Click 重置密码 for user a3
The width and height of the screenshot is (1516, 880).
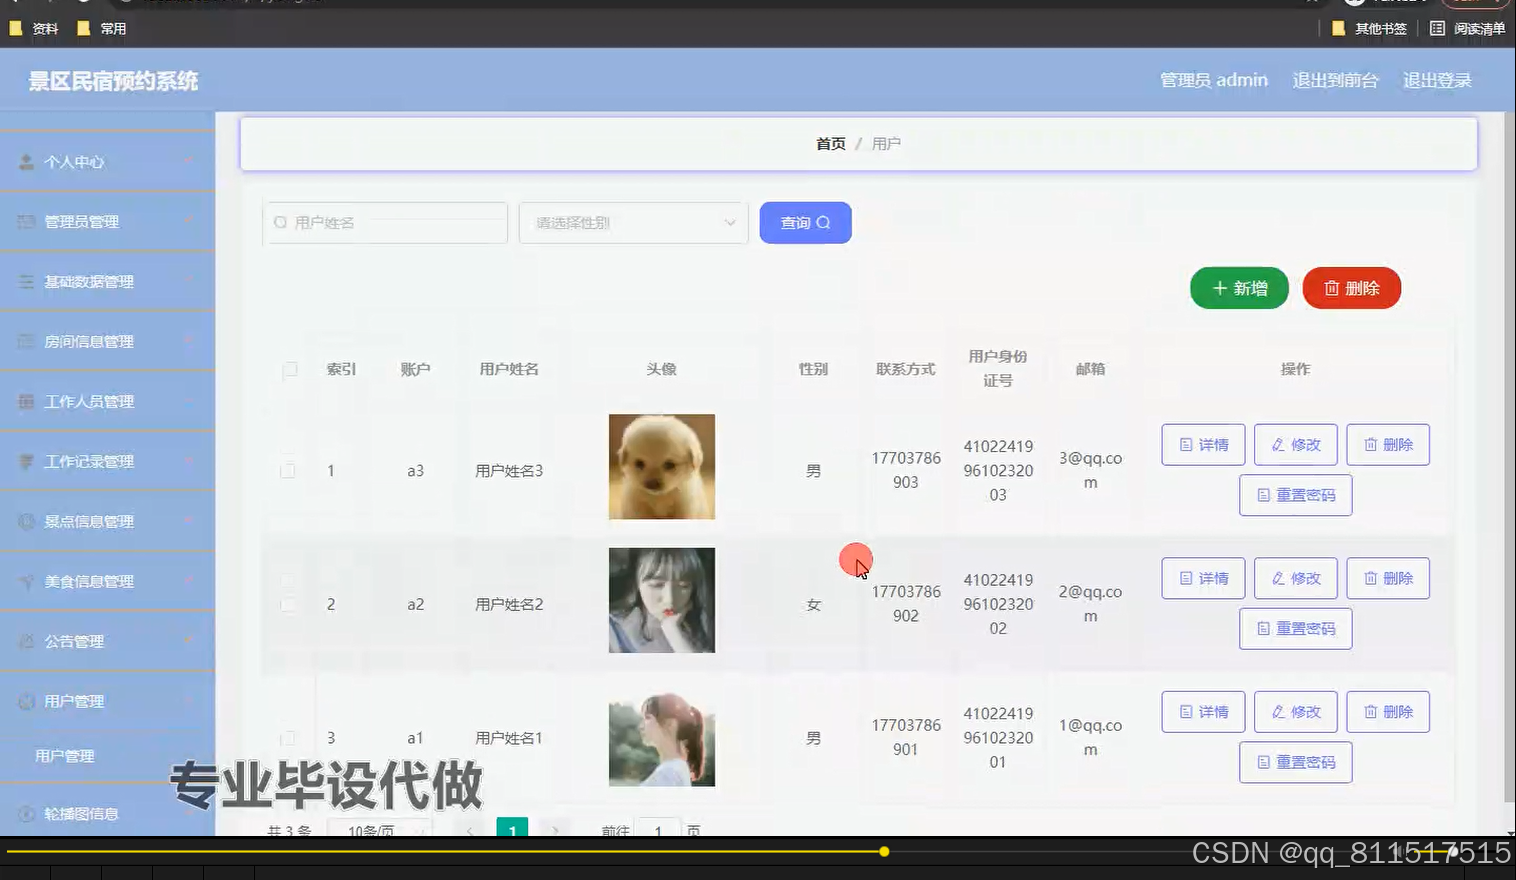[1295, 495]
